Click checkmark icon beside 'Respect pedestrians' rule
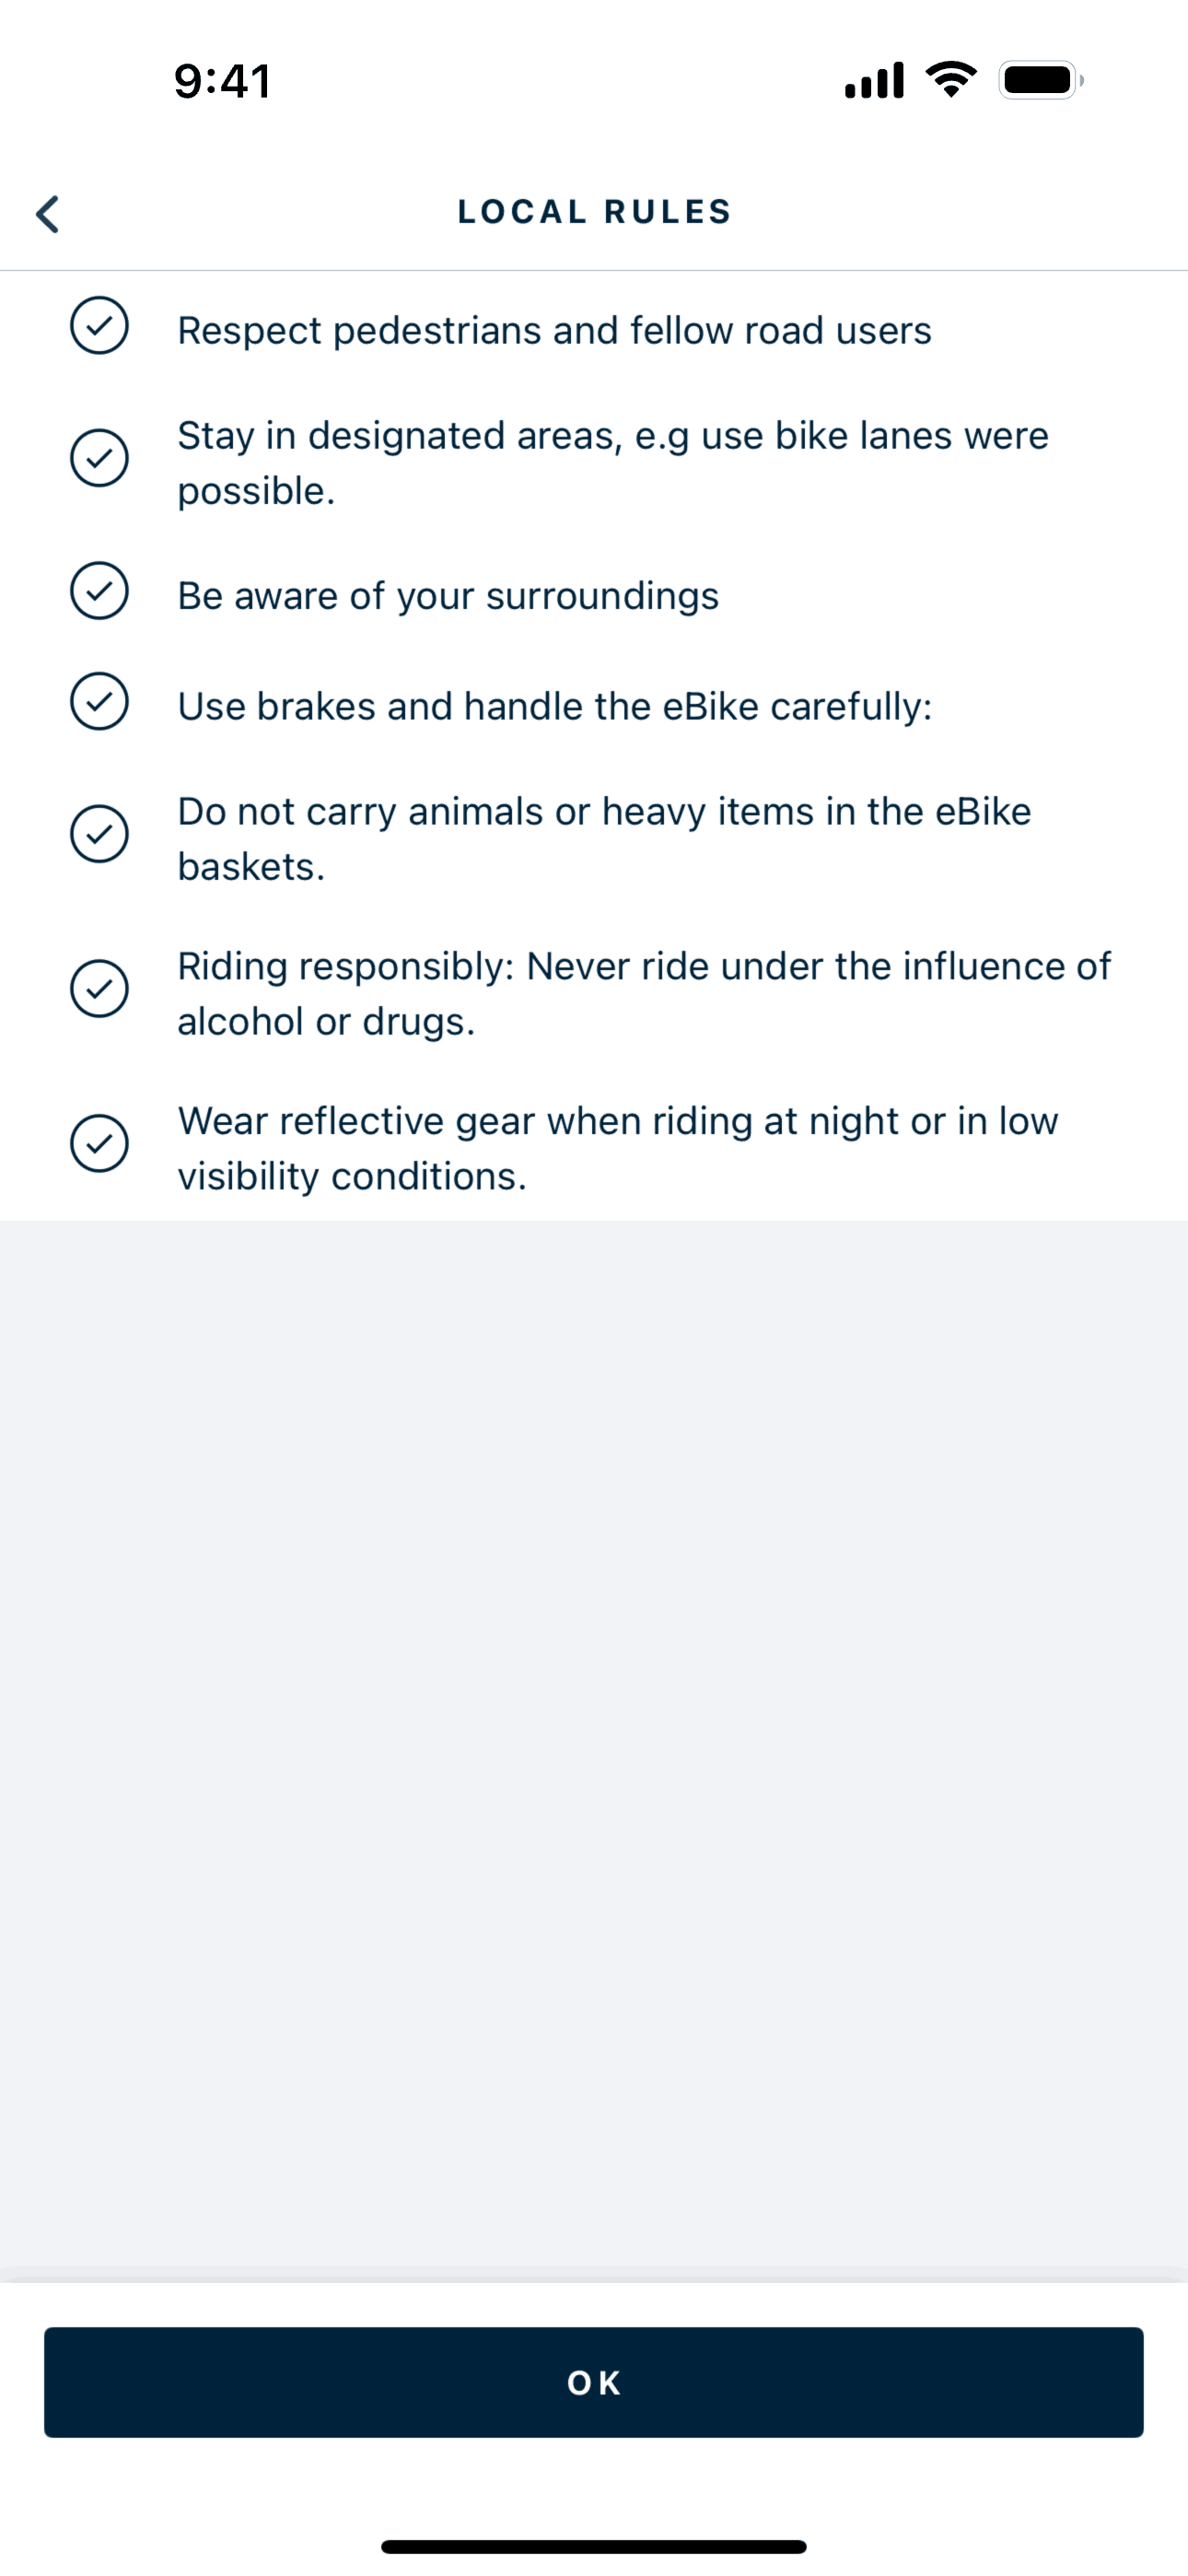Screen dimensions: 1188x2576 click(99, 326)
